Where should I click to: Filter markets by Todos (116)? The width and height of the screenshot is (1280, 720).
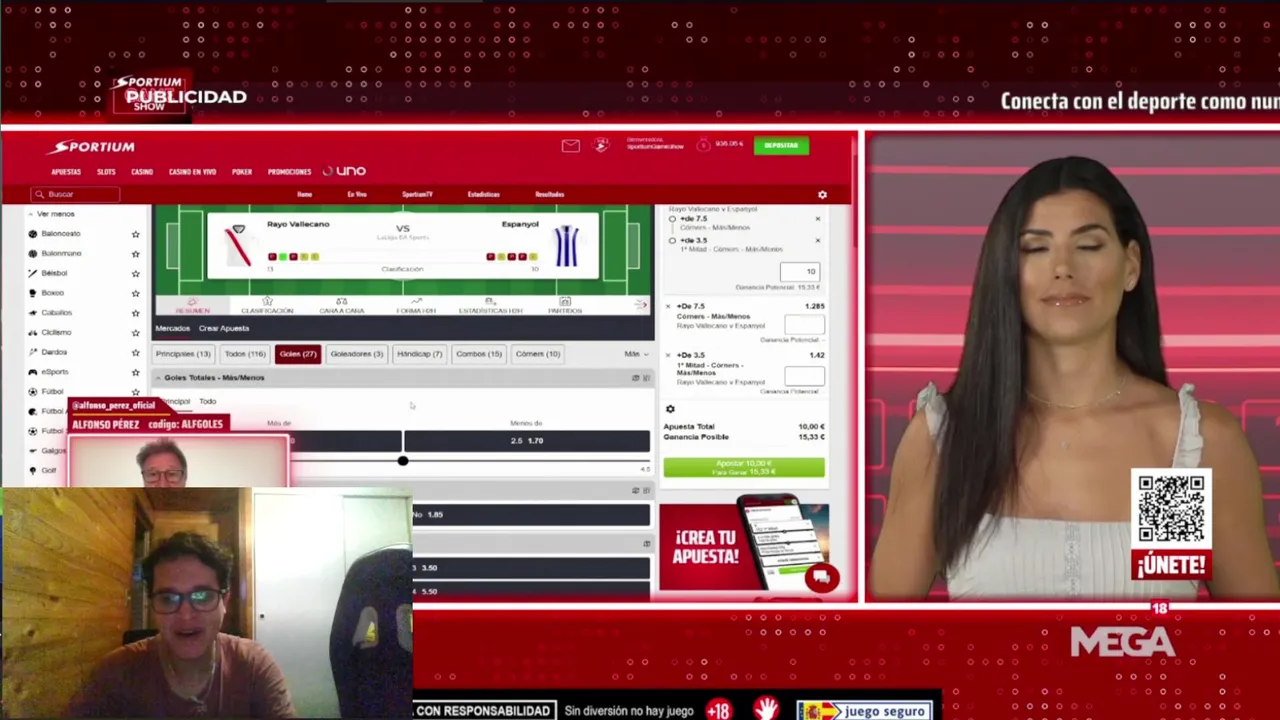tap(245, 354)
